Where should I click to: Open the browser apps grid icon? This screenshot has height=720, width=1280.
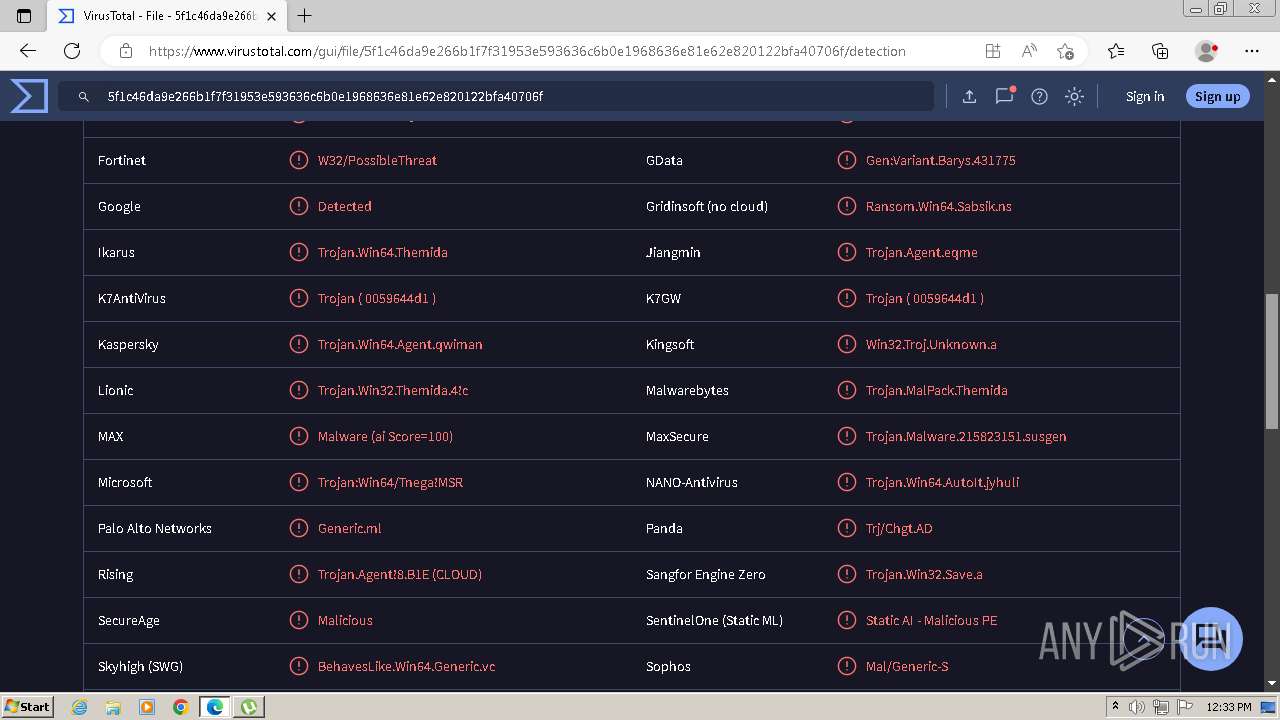coord(992,51)
